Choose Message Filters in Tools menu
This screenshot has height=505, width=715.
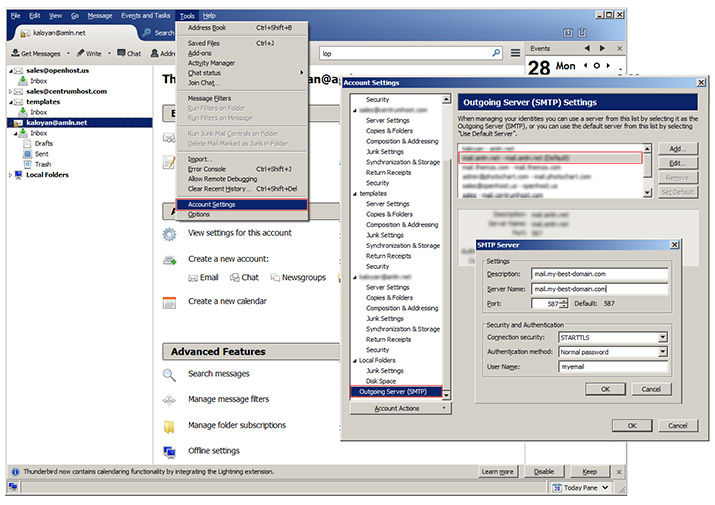(242, 98)
